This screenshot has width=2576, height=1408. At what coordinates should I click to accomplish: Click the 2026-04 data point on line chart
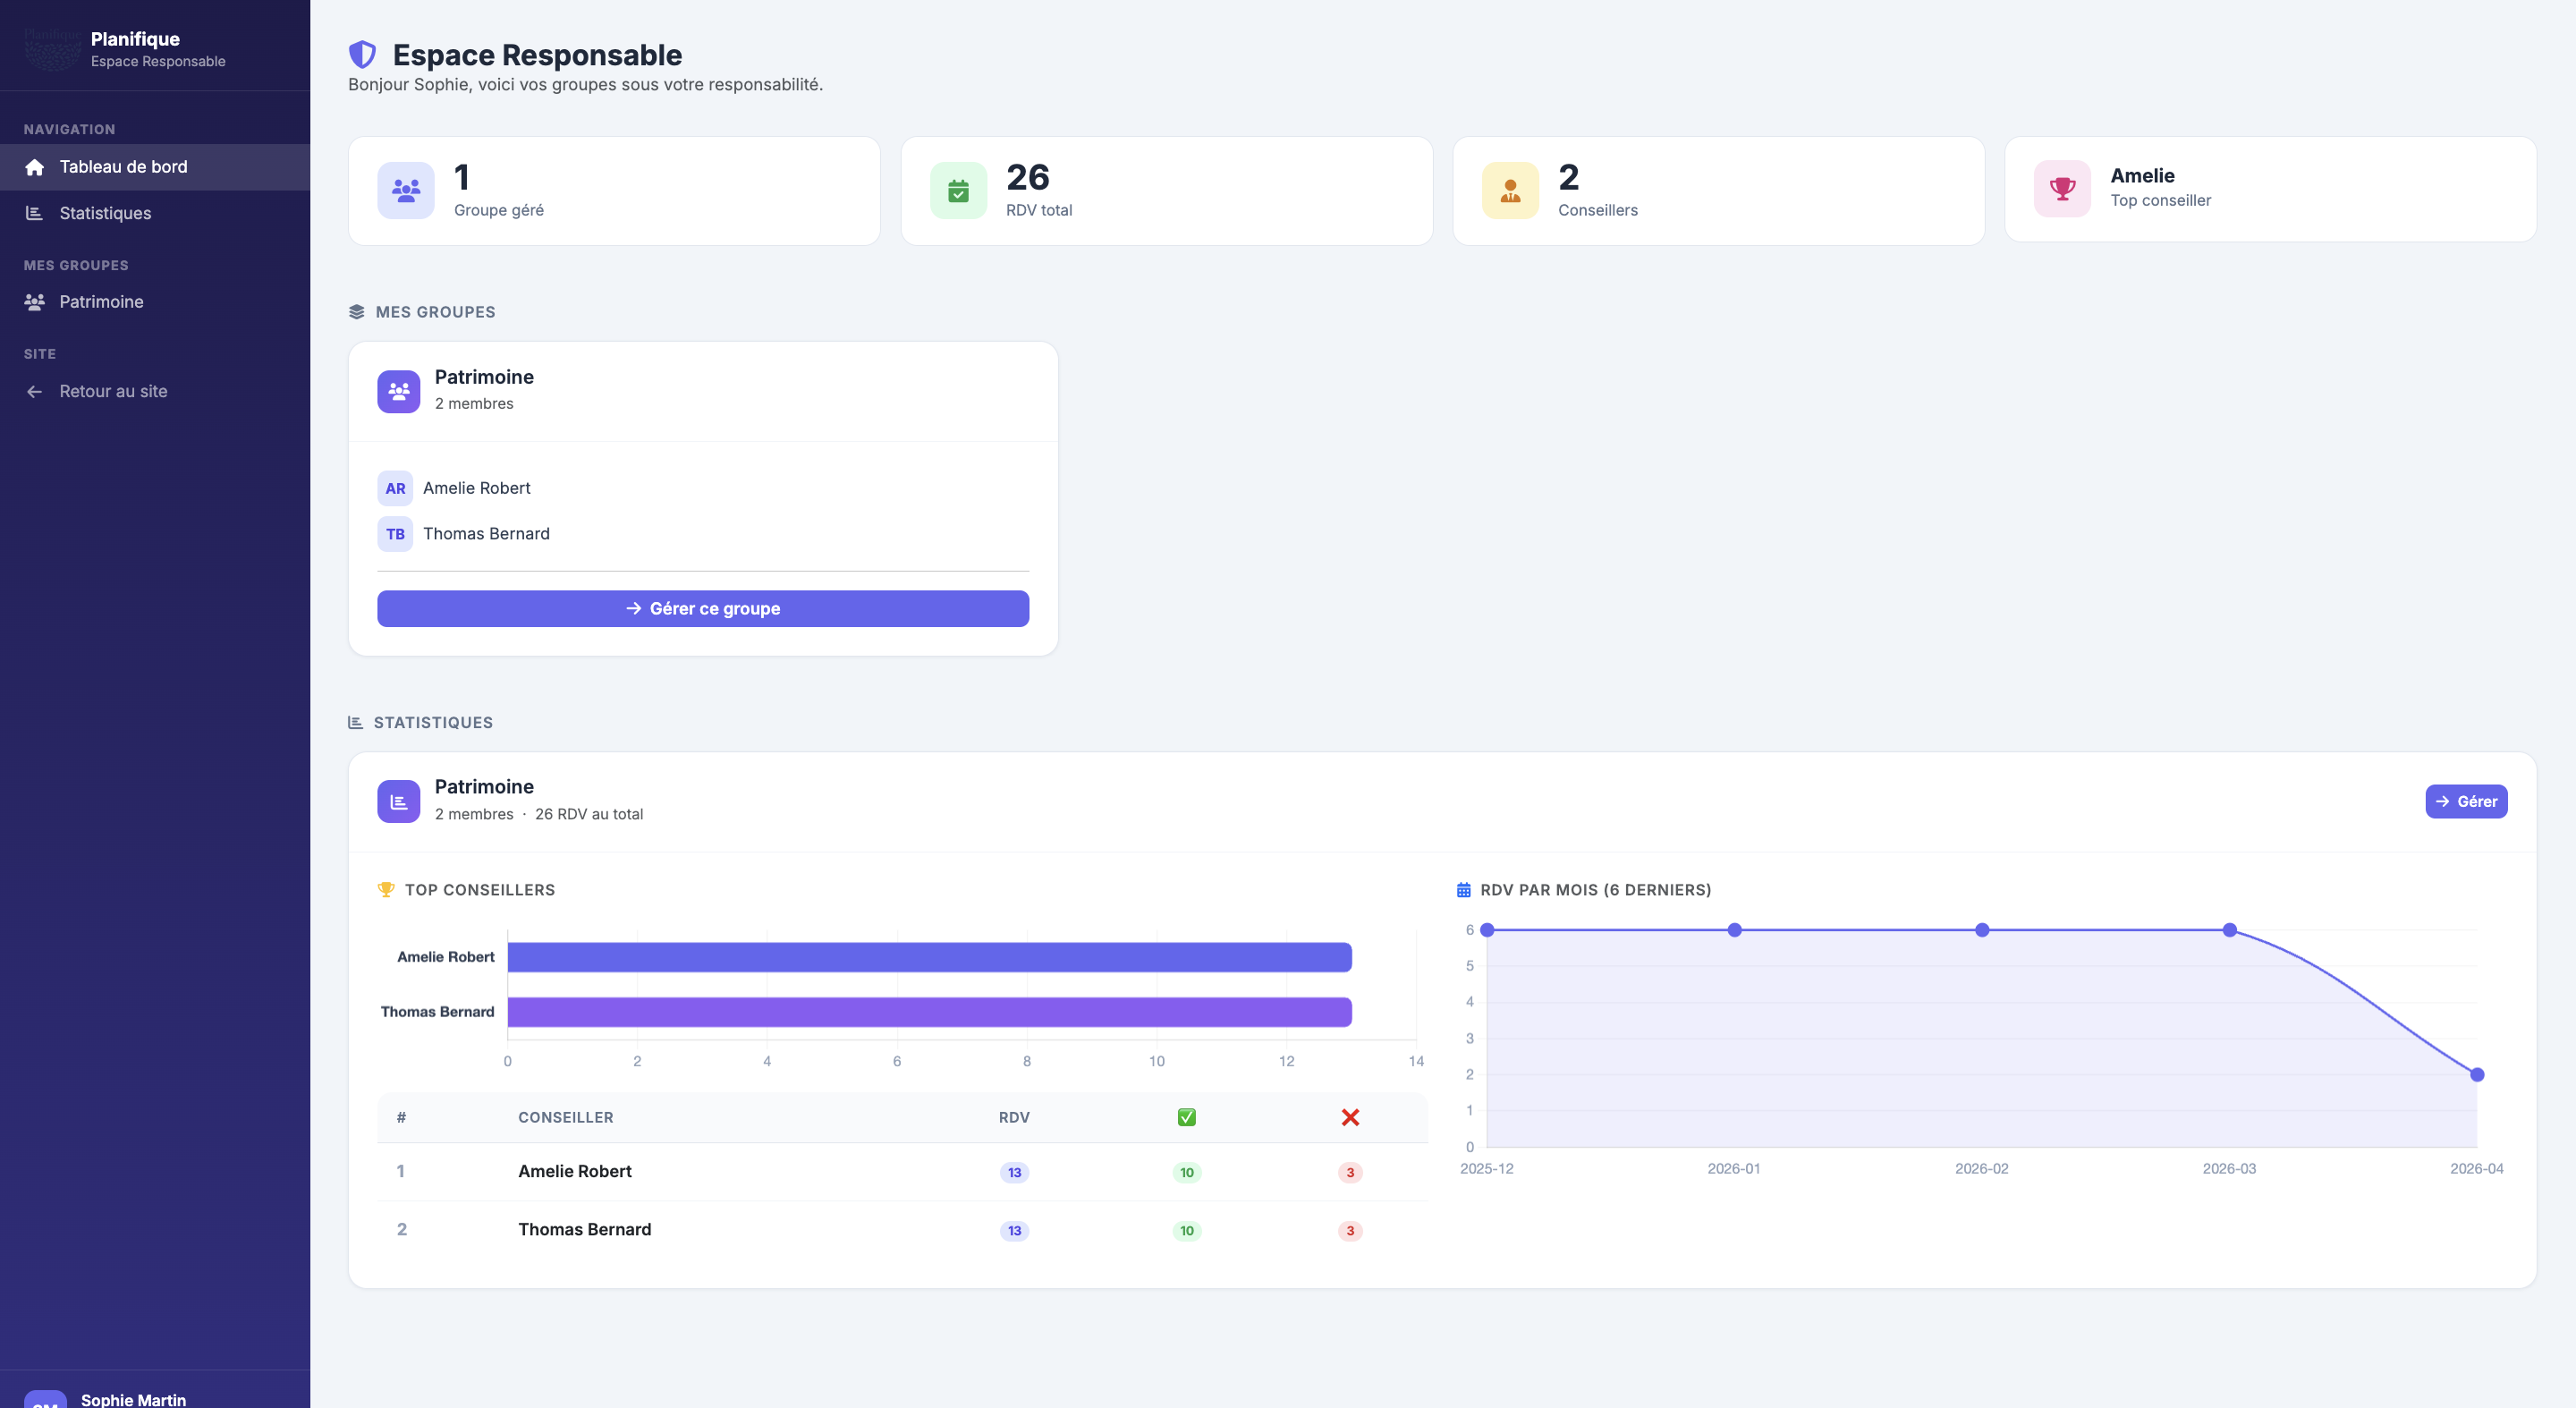pos(2476,1075)
